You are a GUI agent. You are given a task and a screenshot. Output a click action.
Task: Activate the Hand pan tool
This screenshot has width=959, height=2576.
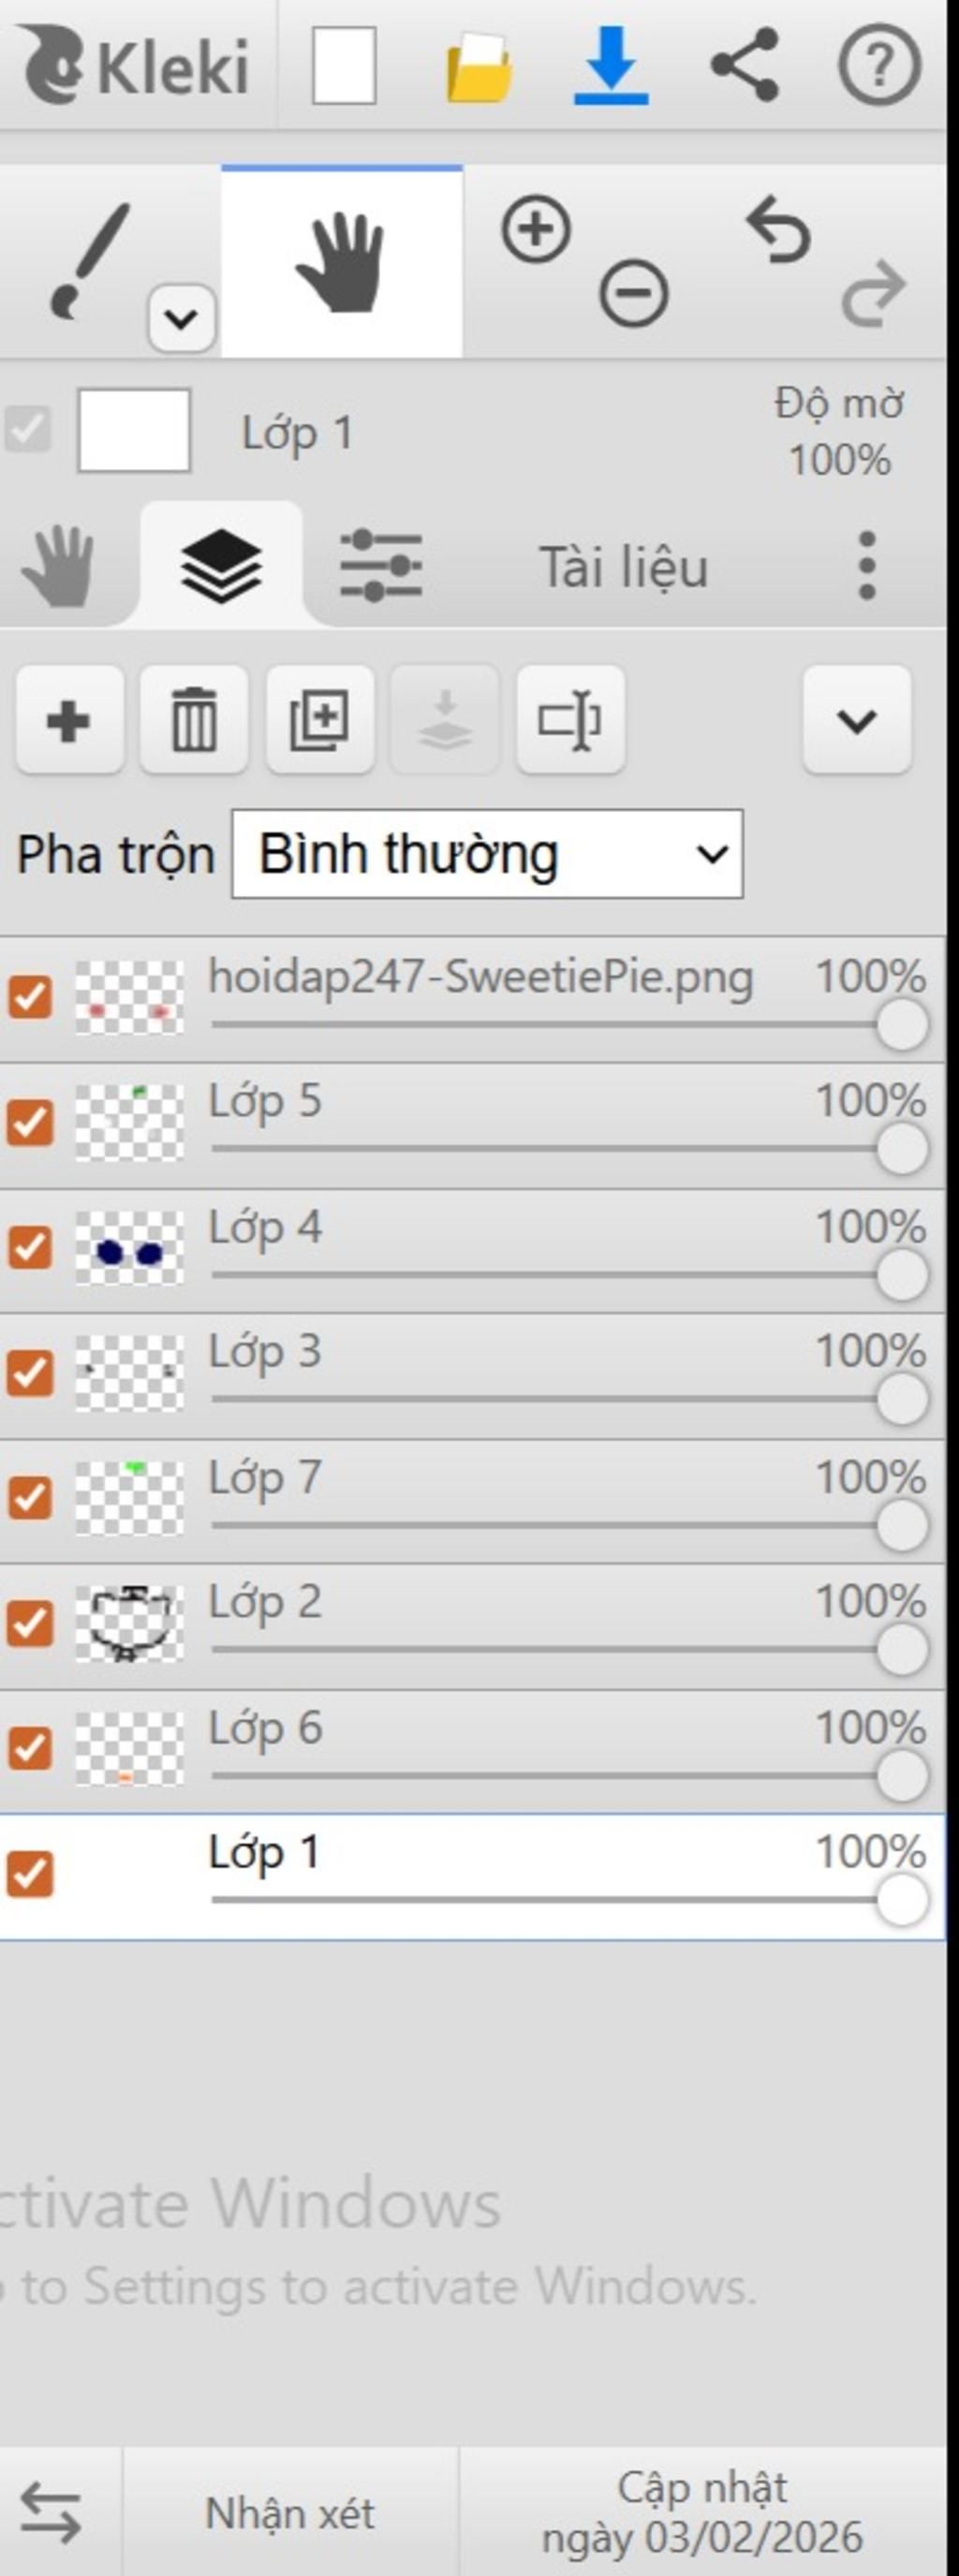coord(341,262)
